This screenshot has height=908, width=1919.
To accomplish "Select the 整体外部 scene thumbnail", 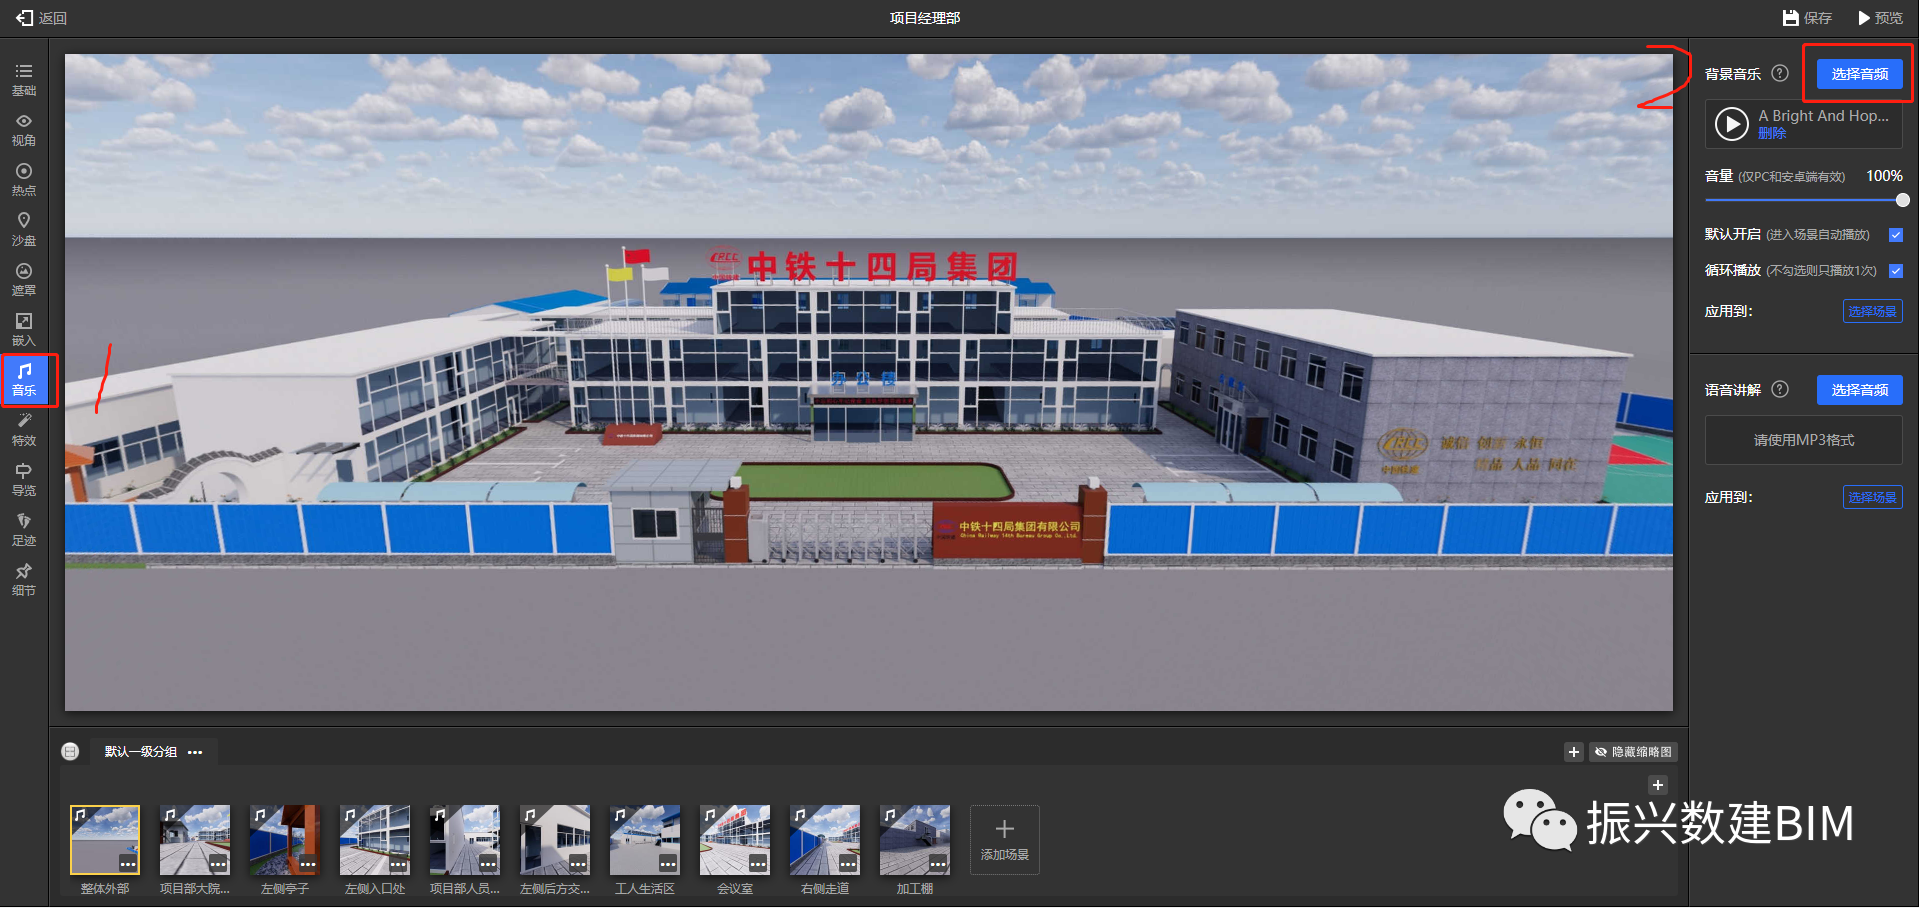I will coord(105,840).
